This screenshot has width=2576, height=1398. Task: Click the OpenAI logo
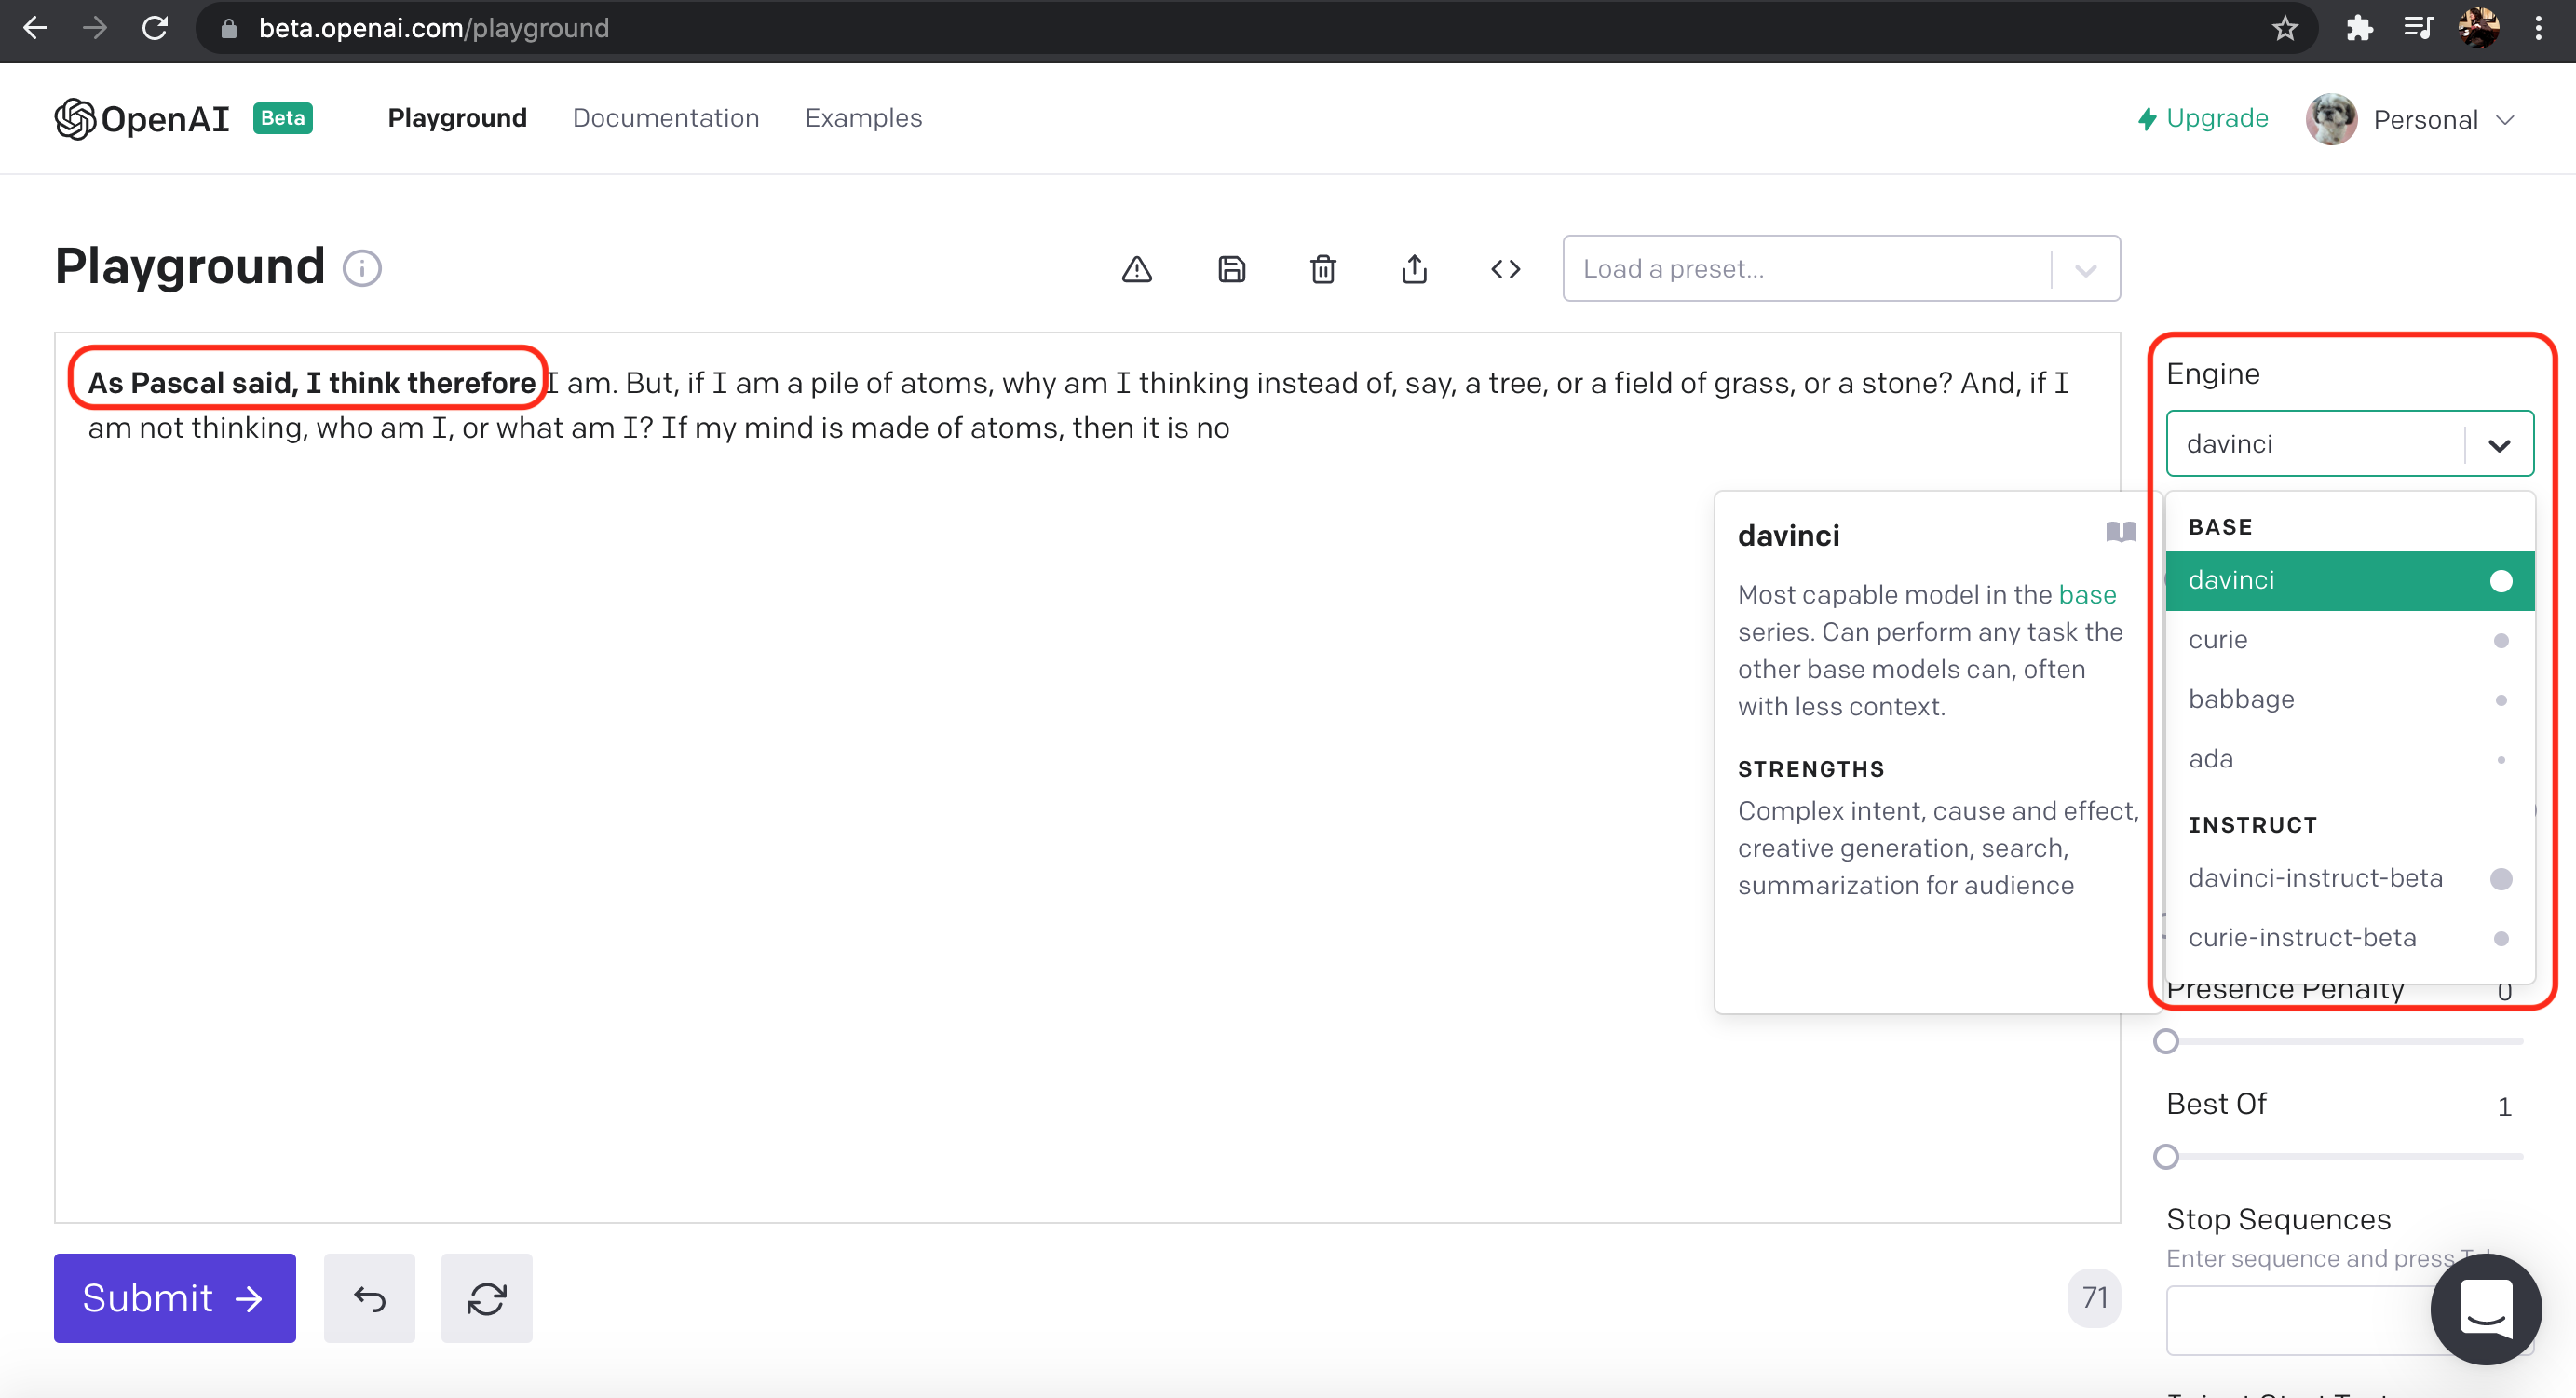142,119
